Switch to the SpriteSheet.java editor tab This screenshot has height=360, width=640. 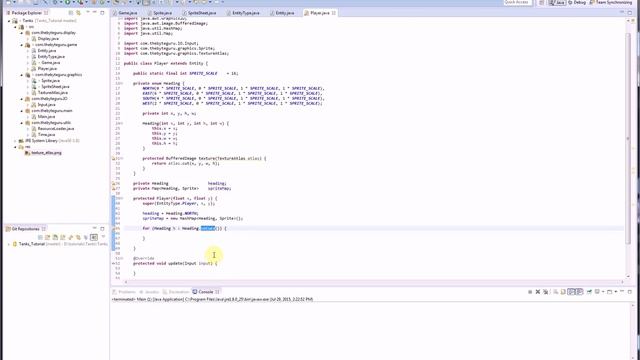point(199,13)
